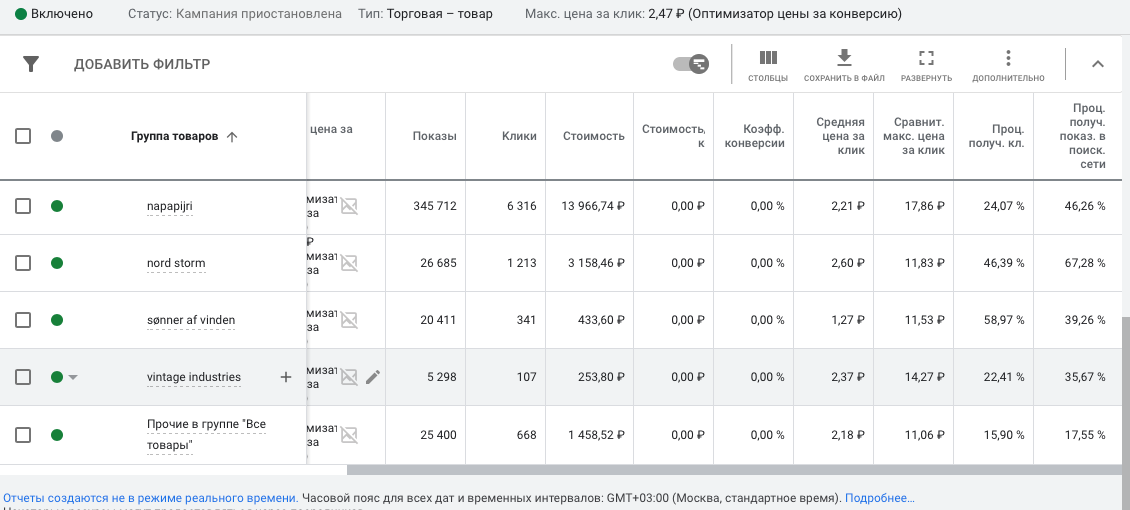Open the Подробнее link at the bottom
This screenshot has width=1130, height=510.
(879, 497)
